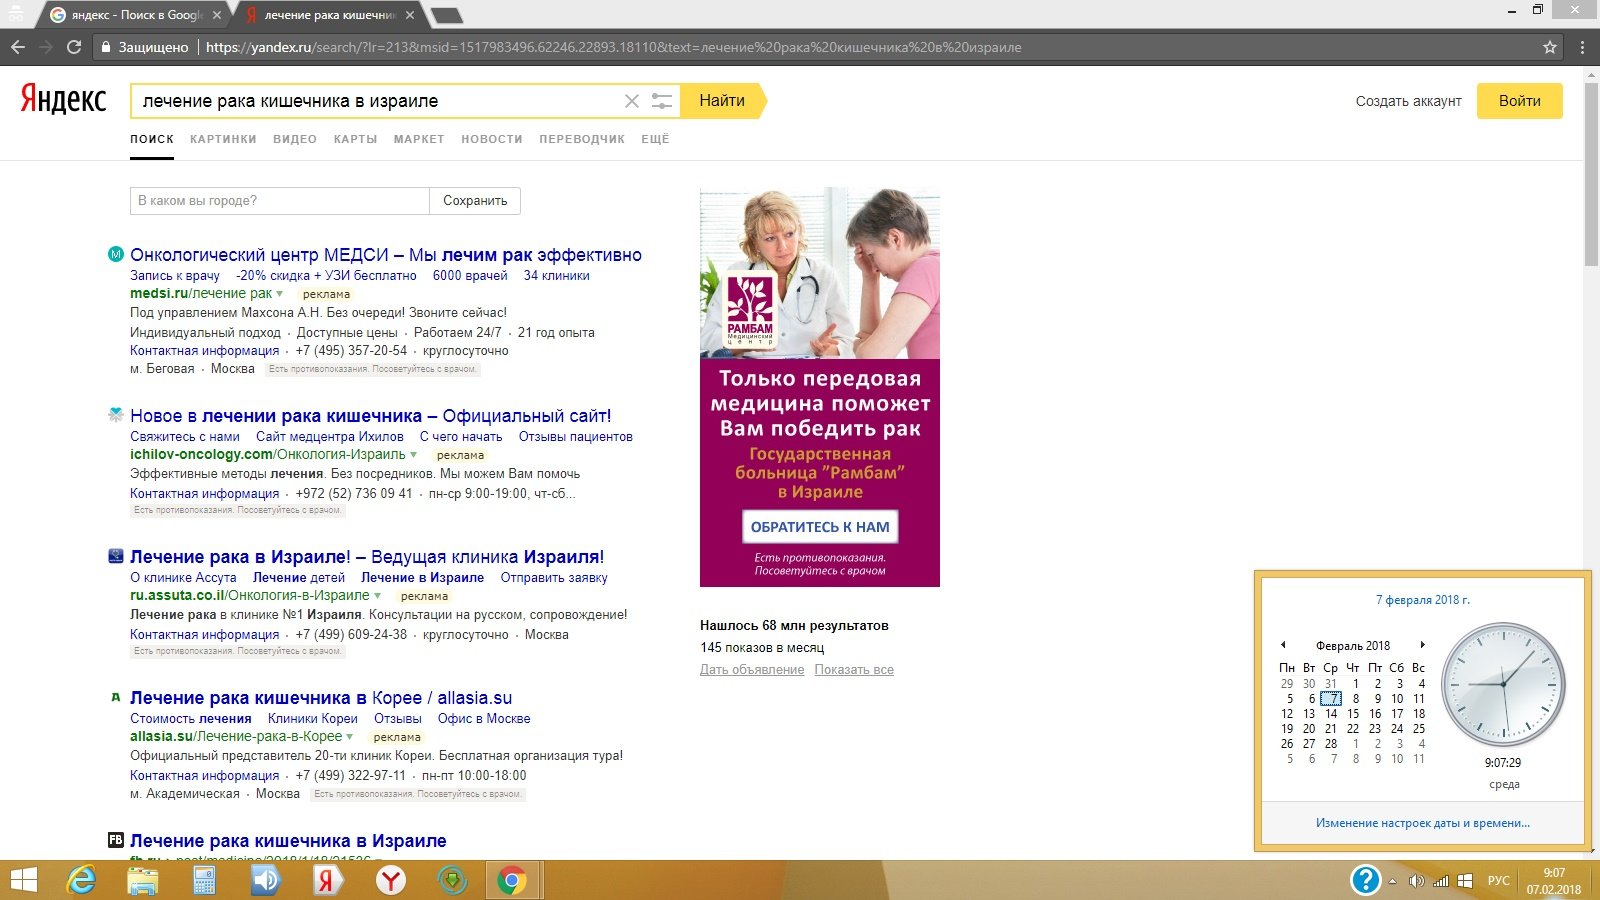The height and width of the screenshot is (900, 1600).
Task: Open the blue help question mark icon
Action: tap(1365, 880)
